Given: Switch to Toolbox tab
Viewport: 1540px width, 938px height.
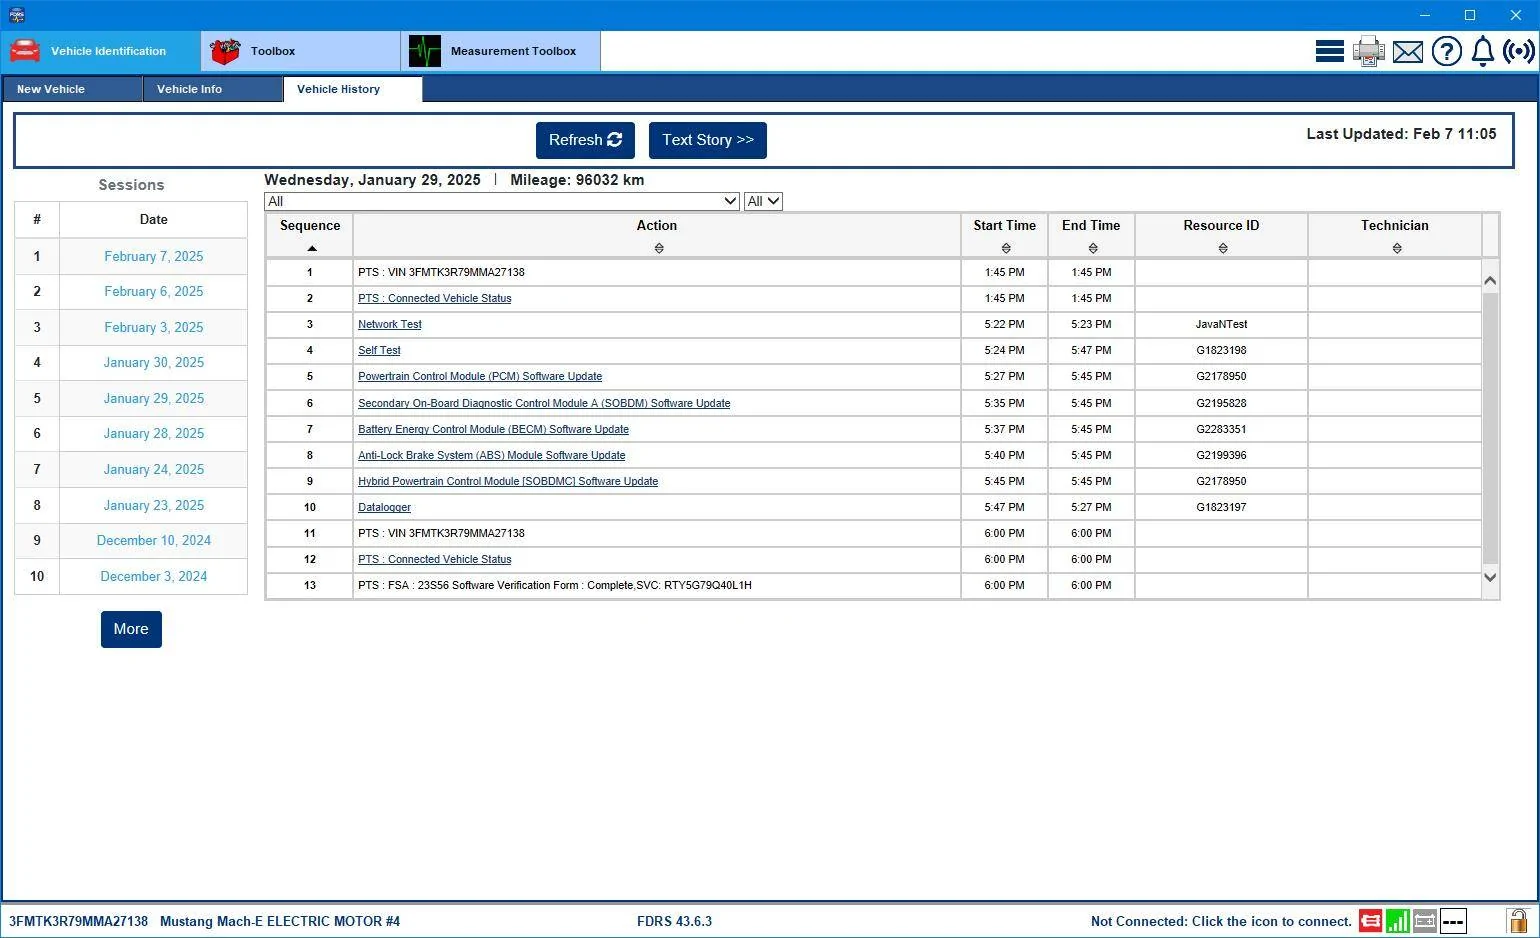Looking at the screenshot, I should [x=300, y=51].
